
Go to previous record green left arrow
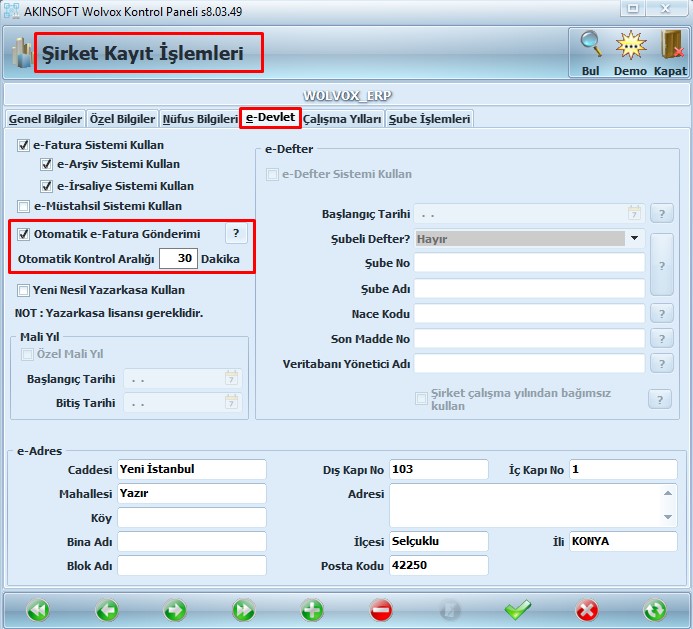(x=107, y=610)
